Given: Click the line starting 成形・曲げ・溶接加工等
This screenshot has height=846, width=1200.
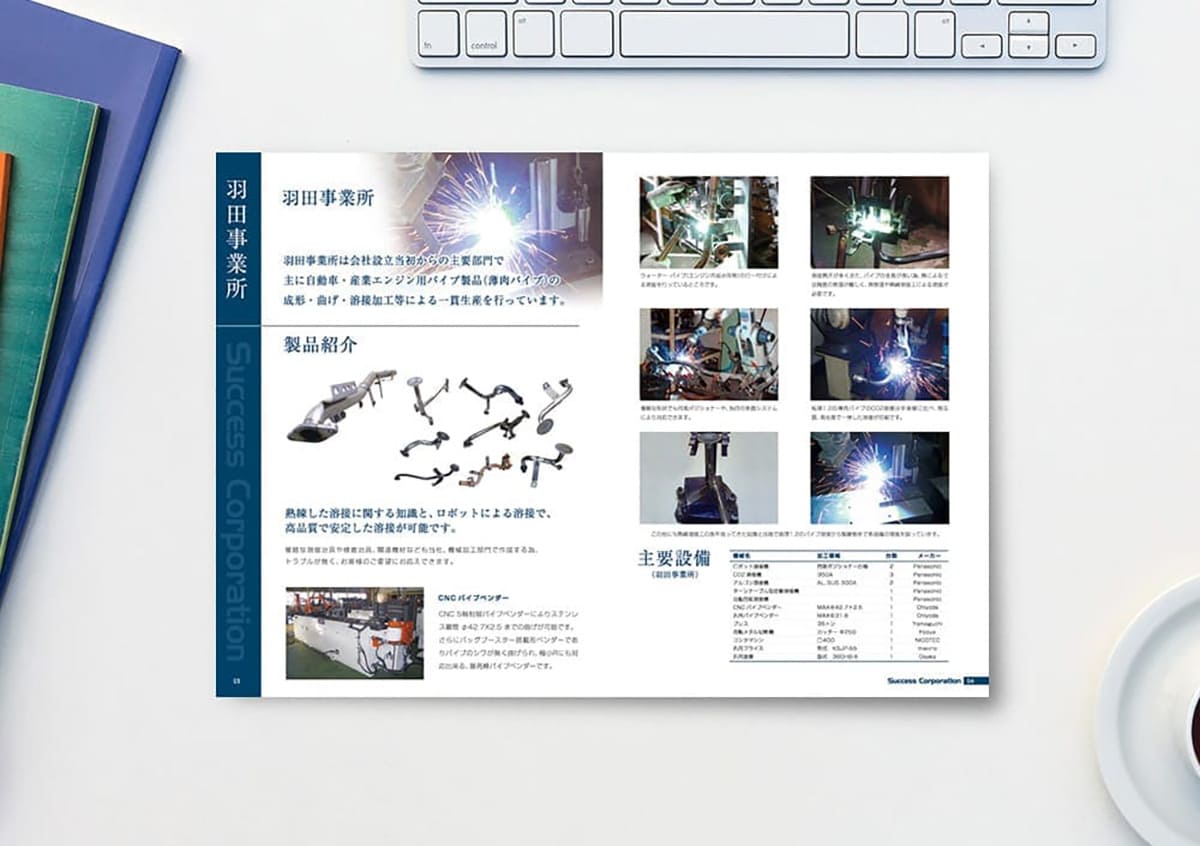Looking at the screenshot, I should coord(424,299).
